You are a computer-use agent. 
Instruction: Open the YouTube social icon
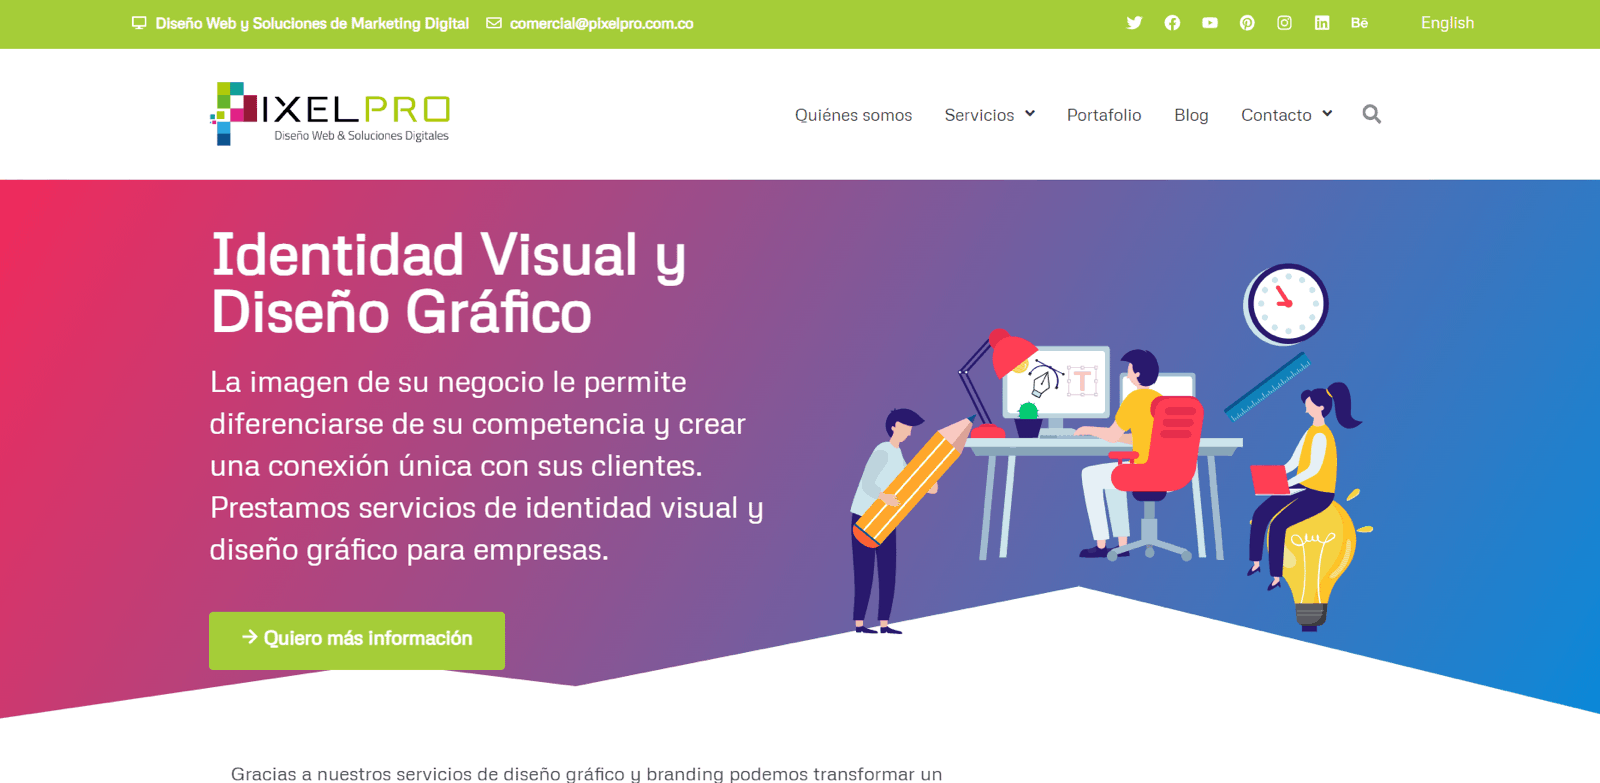(1210, 23)
